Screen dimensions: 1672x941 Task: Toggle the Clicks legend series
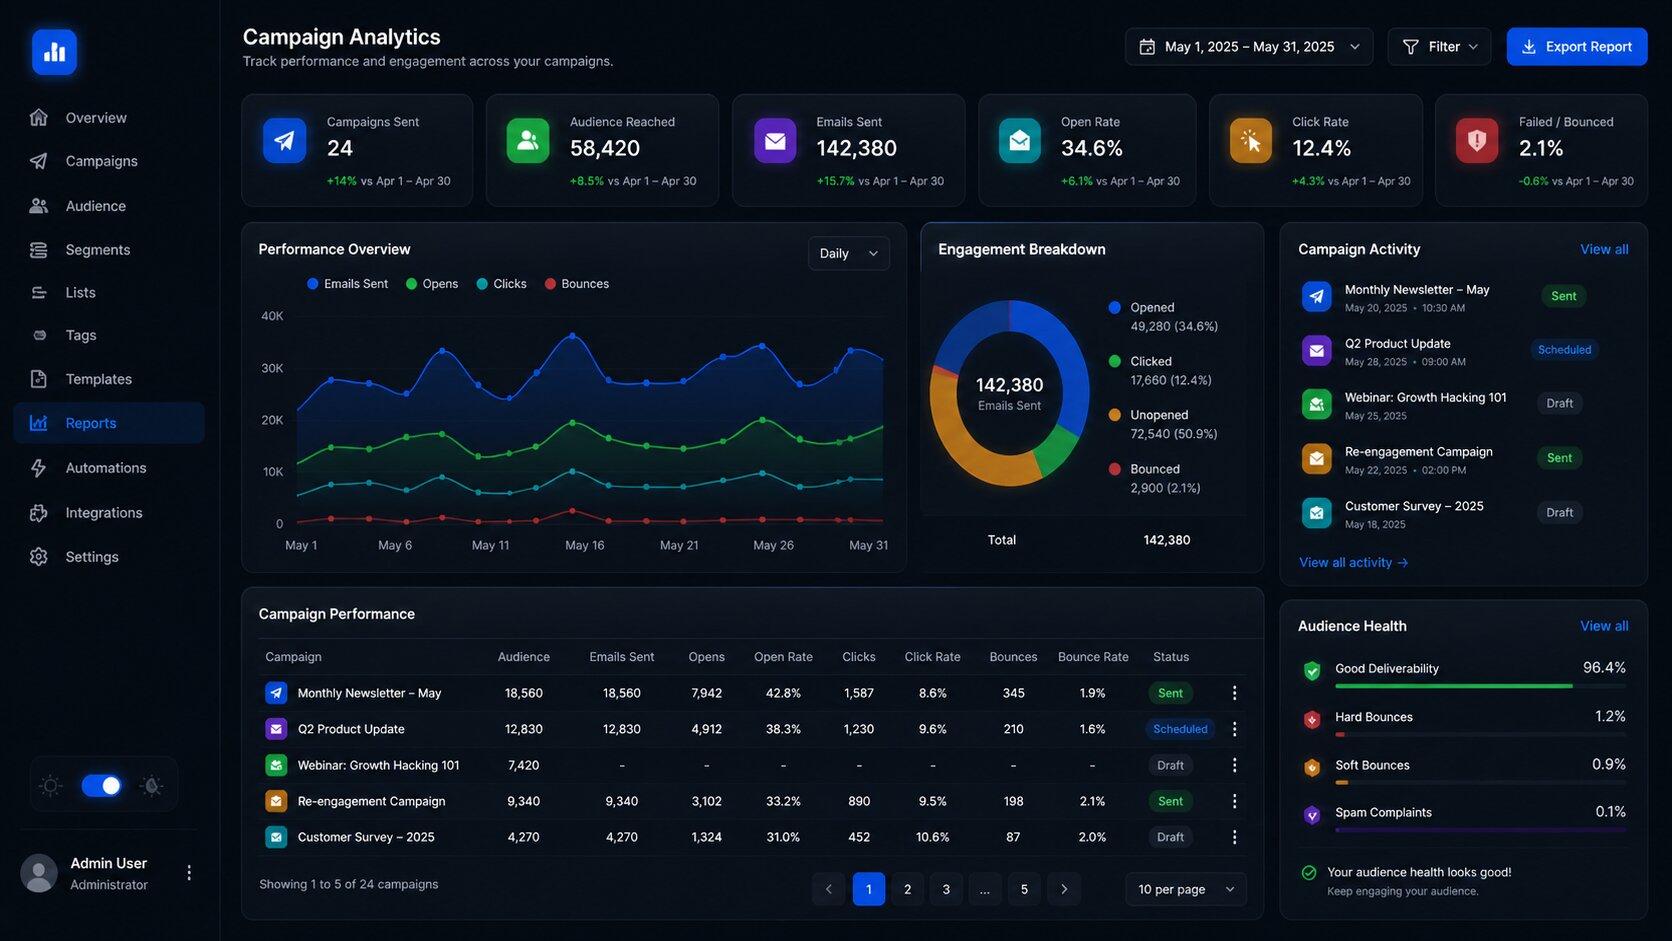coord(502,284)
